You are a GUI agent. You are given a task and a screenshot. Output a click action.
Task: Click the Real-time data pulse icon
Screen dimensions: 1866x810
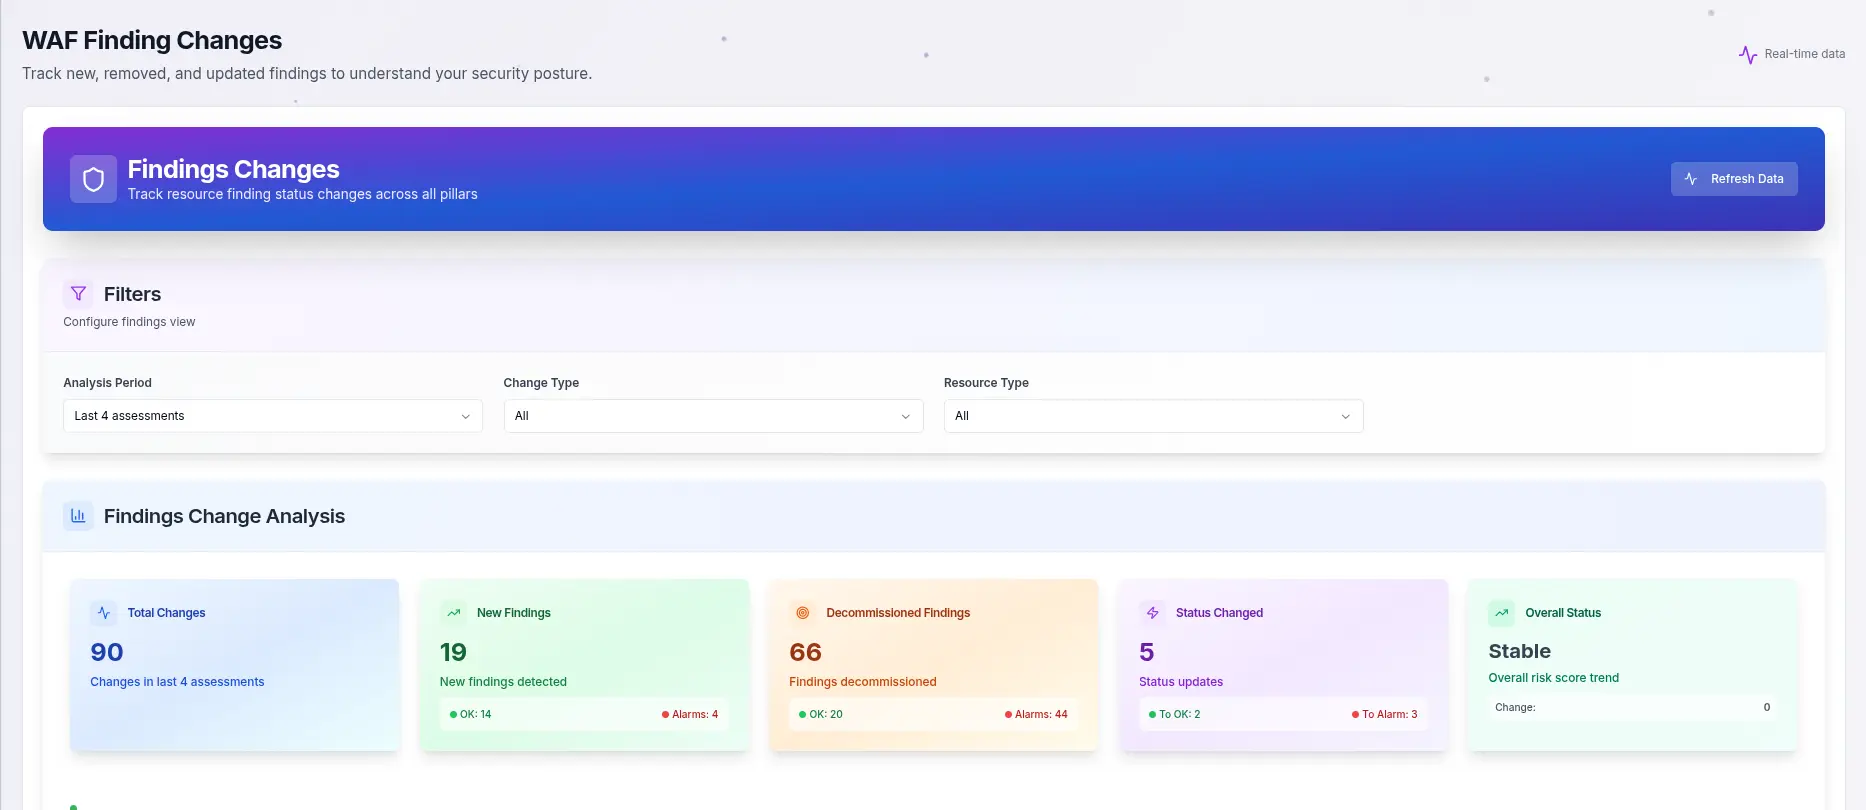[1747, 55]
